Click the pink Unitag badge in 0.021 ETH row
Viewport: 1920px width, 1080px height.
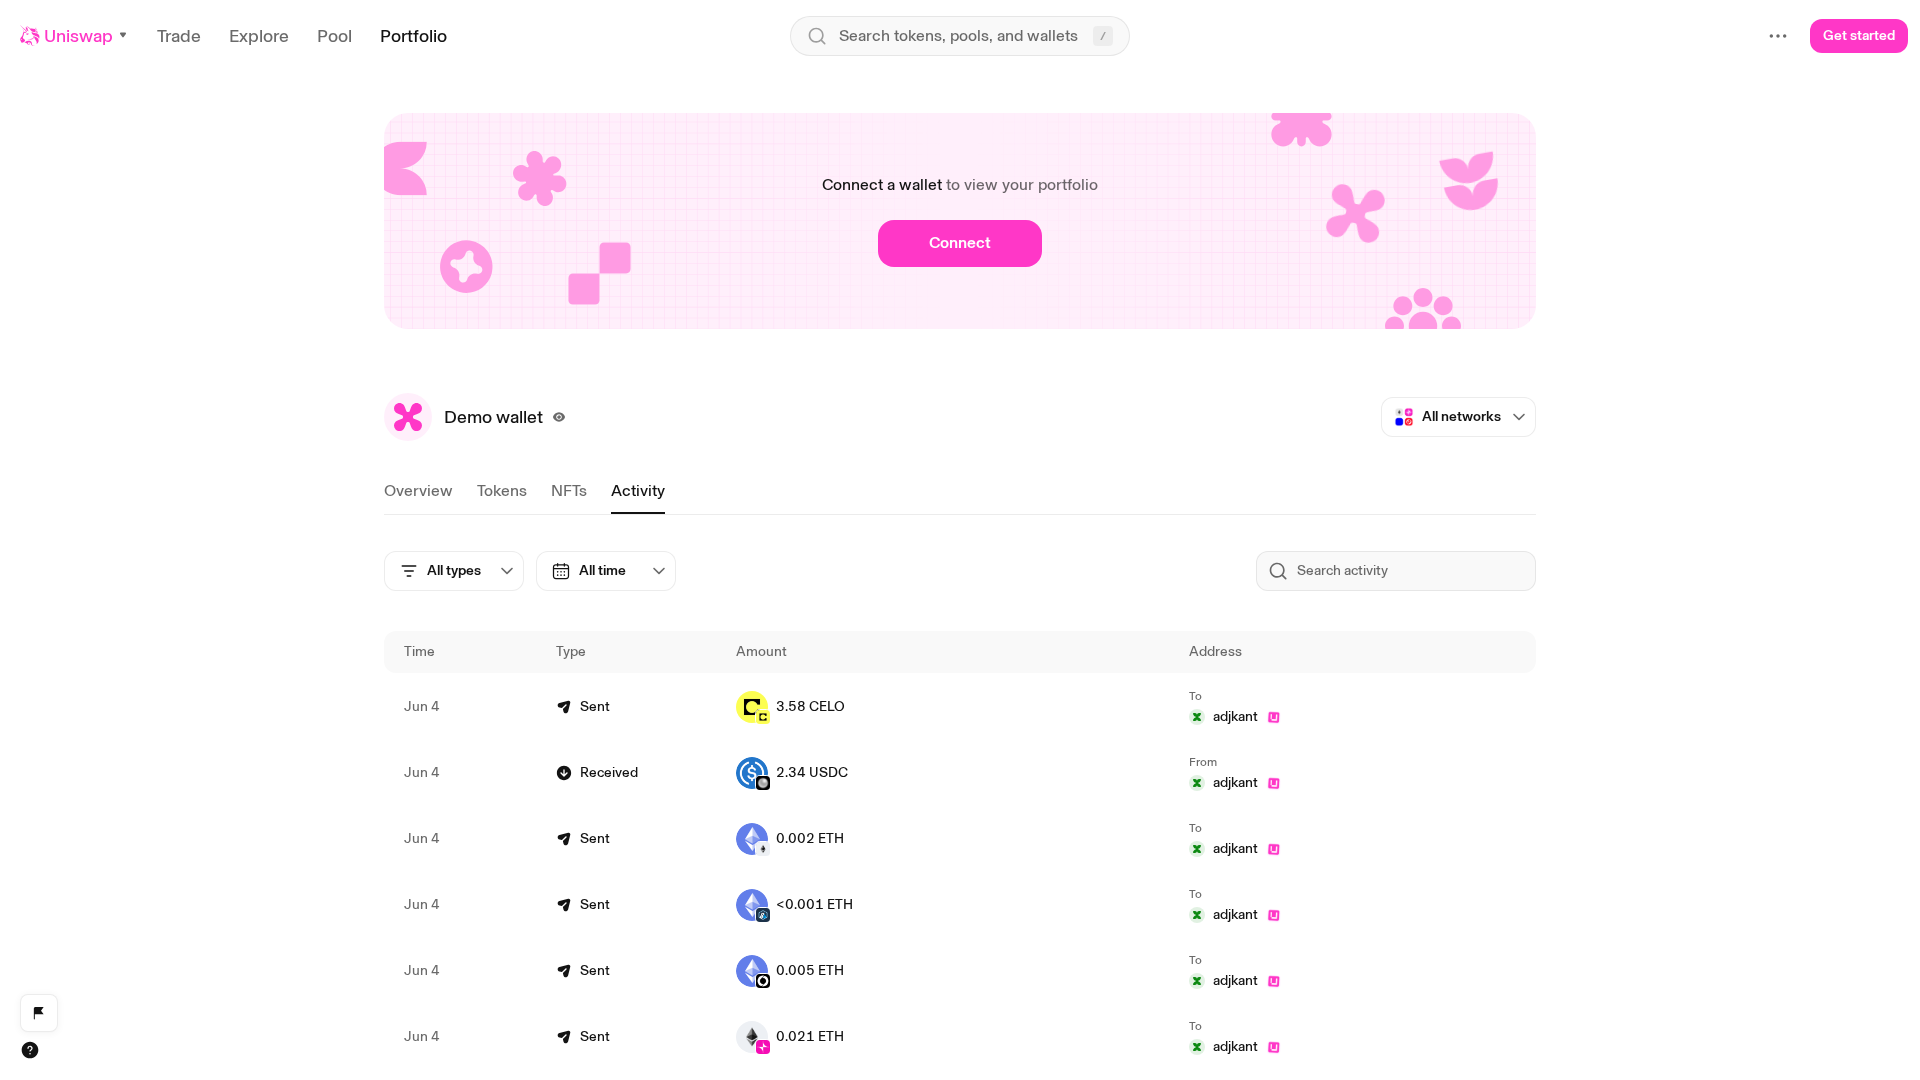point(1274,1047)
